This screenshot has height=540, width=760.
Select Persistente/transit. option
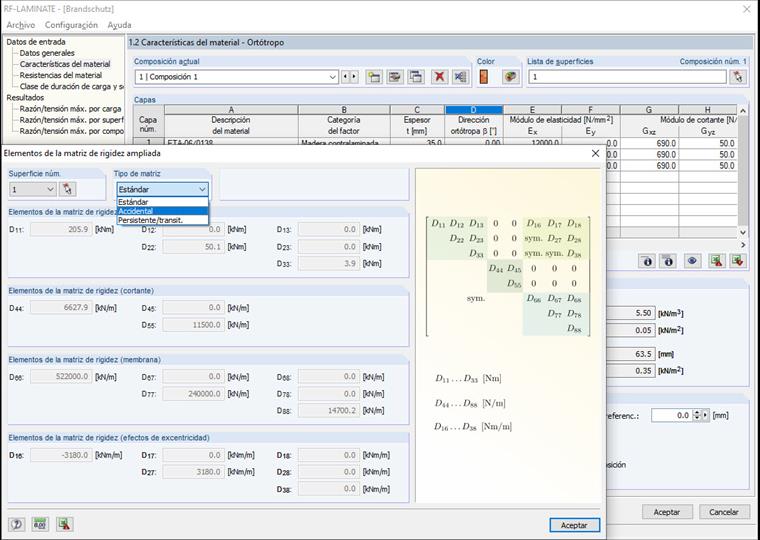tap(162, 220)
